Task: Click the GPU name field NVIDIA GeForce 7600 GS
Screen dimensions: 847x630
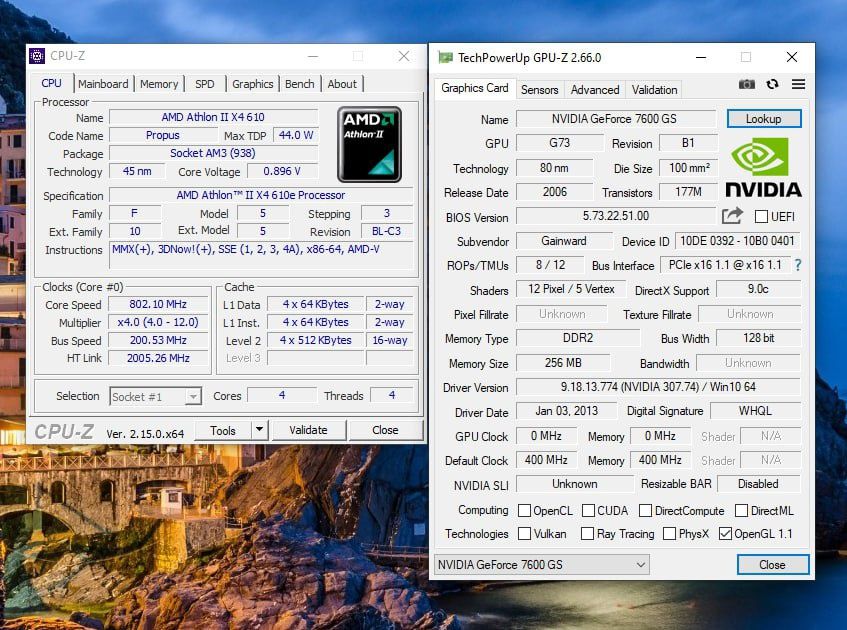Action: 616,119
